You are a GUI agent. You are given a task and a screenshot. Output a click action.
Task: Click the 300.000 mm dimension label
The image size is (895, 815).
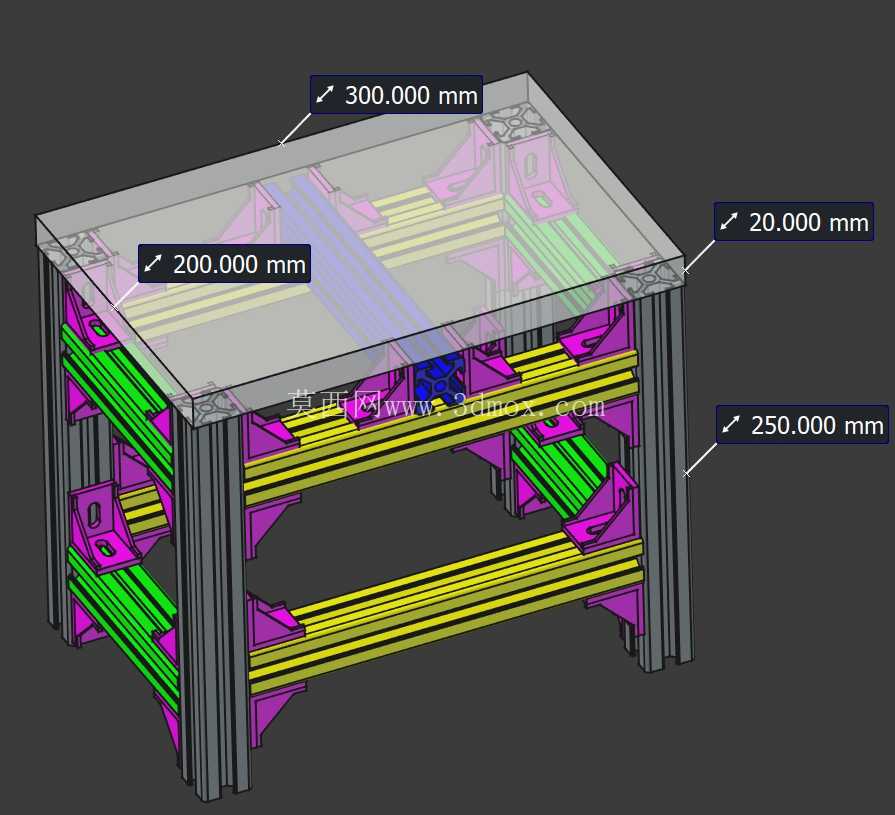397,95
